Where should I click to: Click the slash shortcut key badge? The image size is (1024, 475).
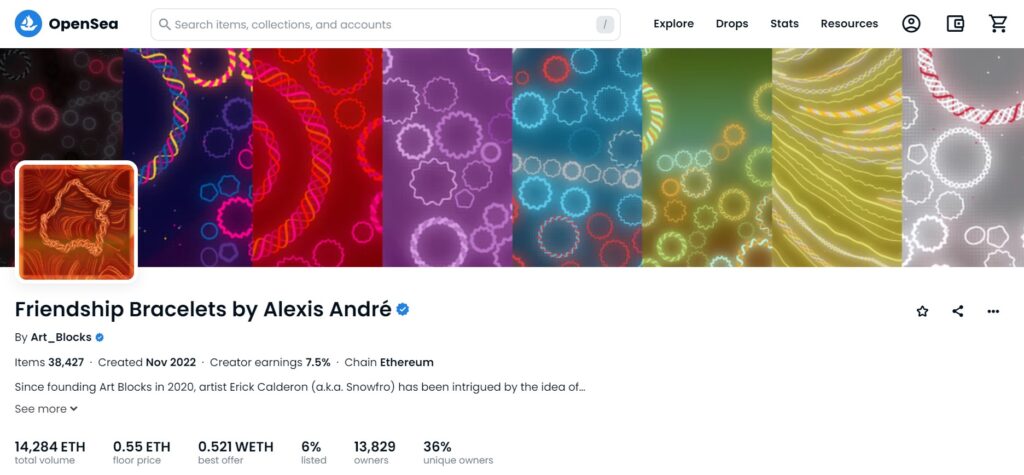(x=605, y=25)
